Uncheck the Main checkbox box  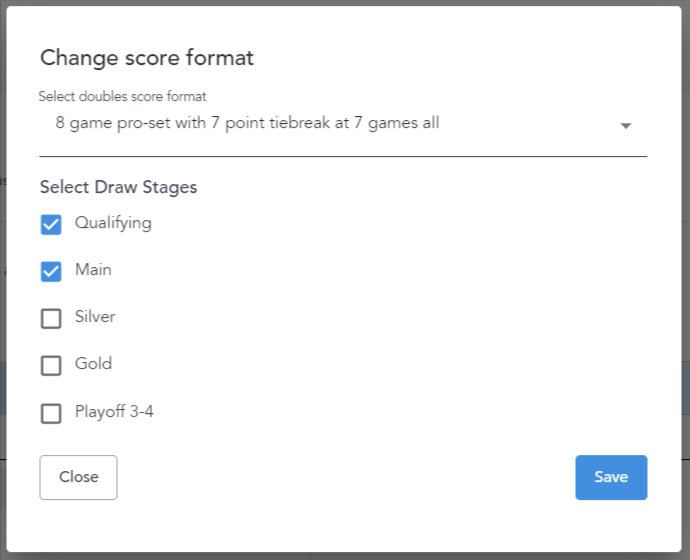click(x=51, y=271)
